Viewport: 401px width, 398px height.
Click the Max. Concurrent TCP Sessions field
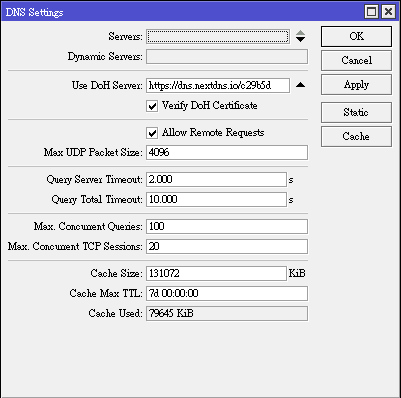227,246
